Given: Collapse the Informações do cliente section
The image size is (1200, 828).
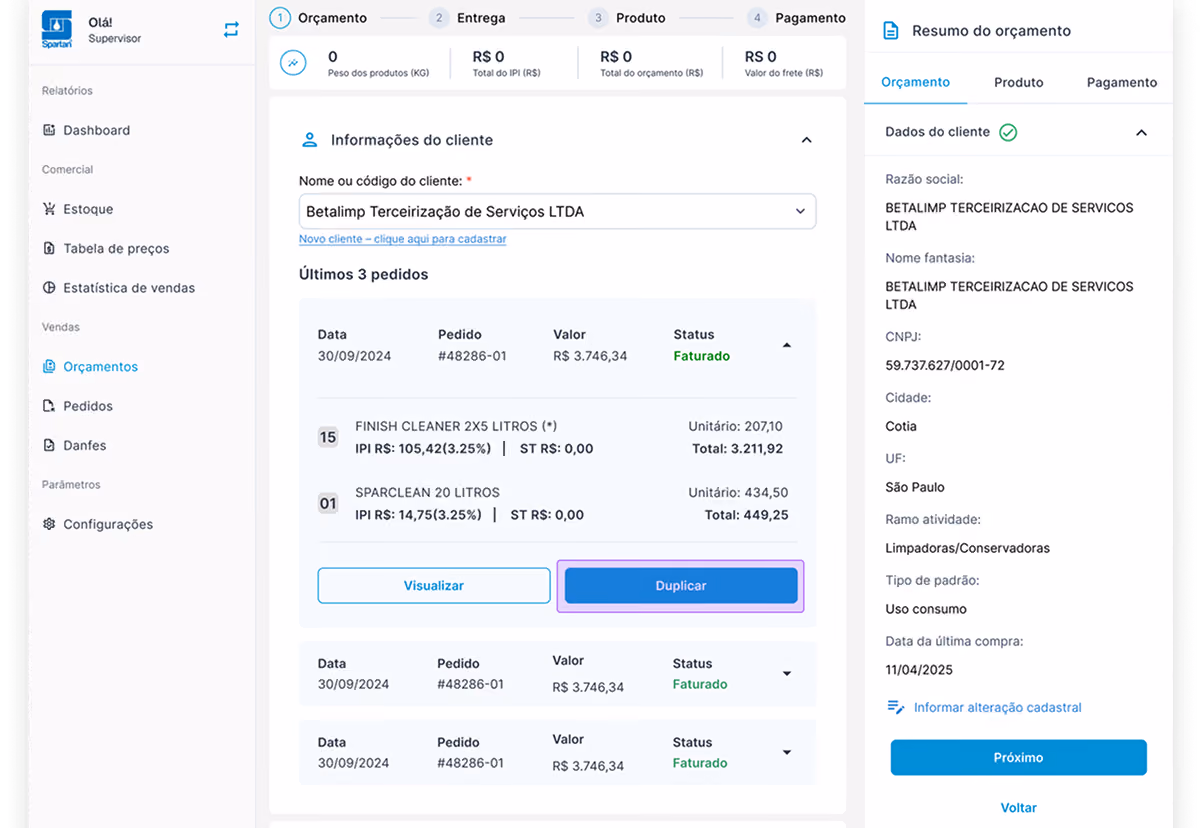Looking at the screenshot, I should click(x=807, y=140).
